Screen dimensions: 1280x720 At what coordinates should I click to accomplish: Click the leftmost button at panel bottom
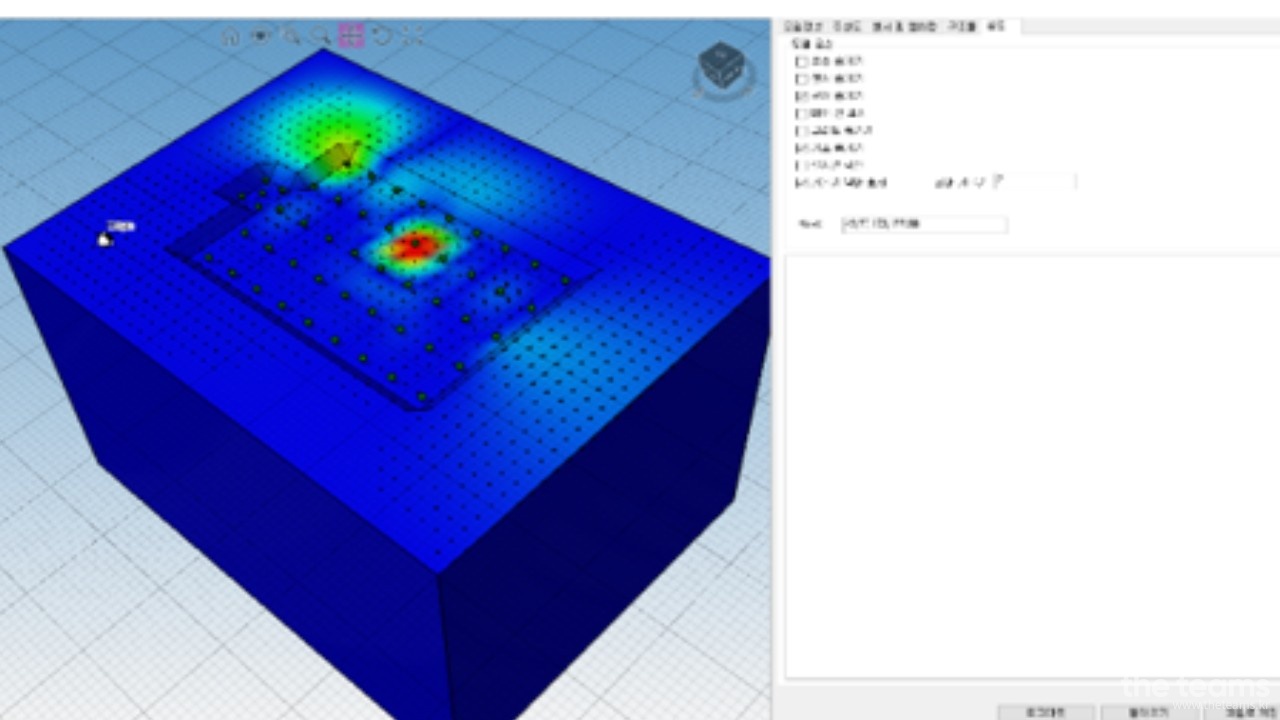click(1045, 712)
